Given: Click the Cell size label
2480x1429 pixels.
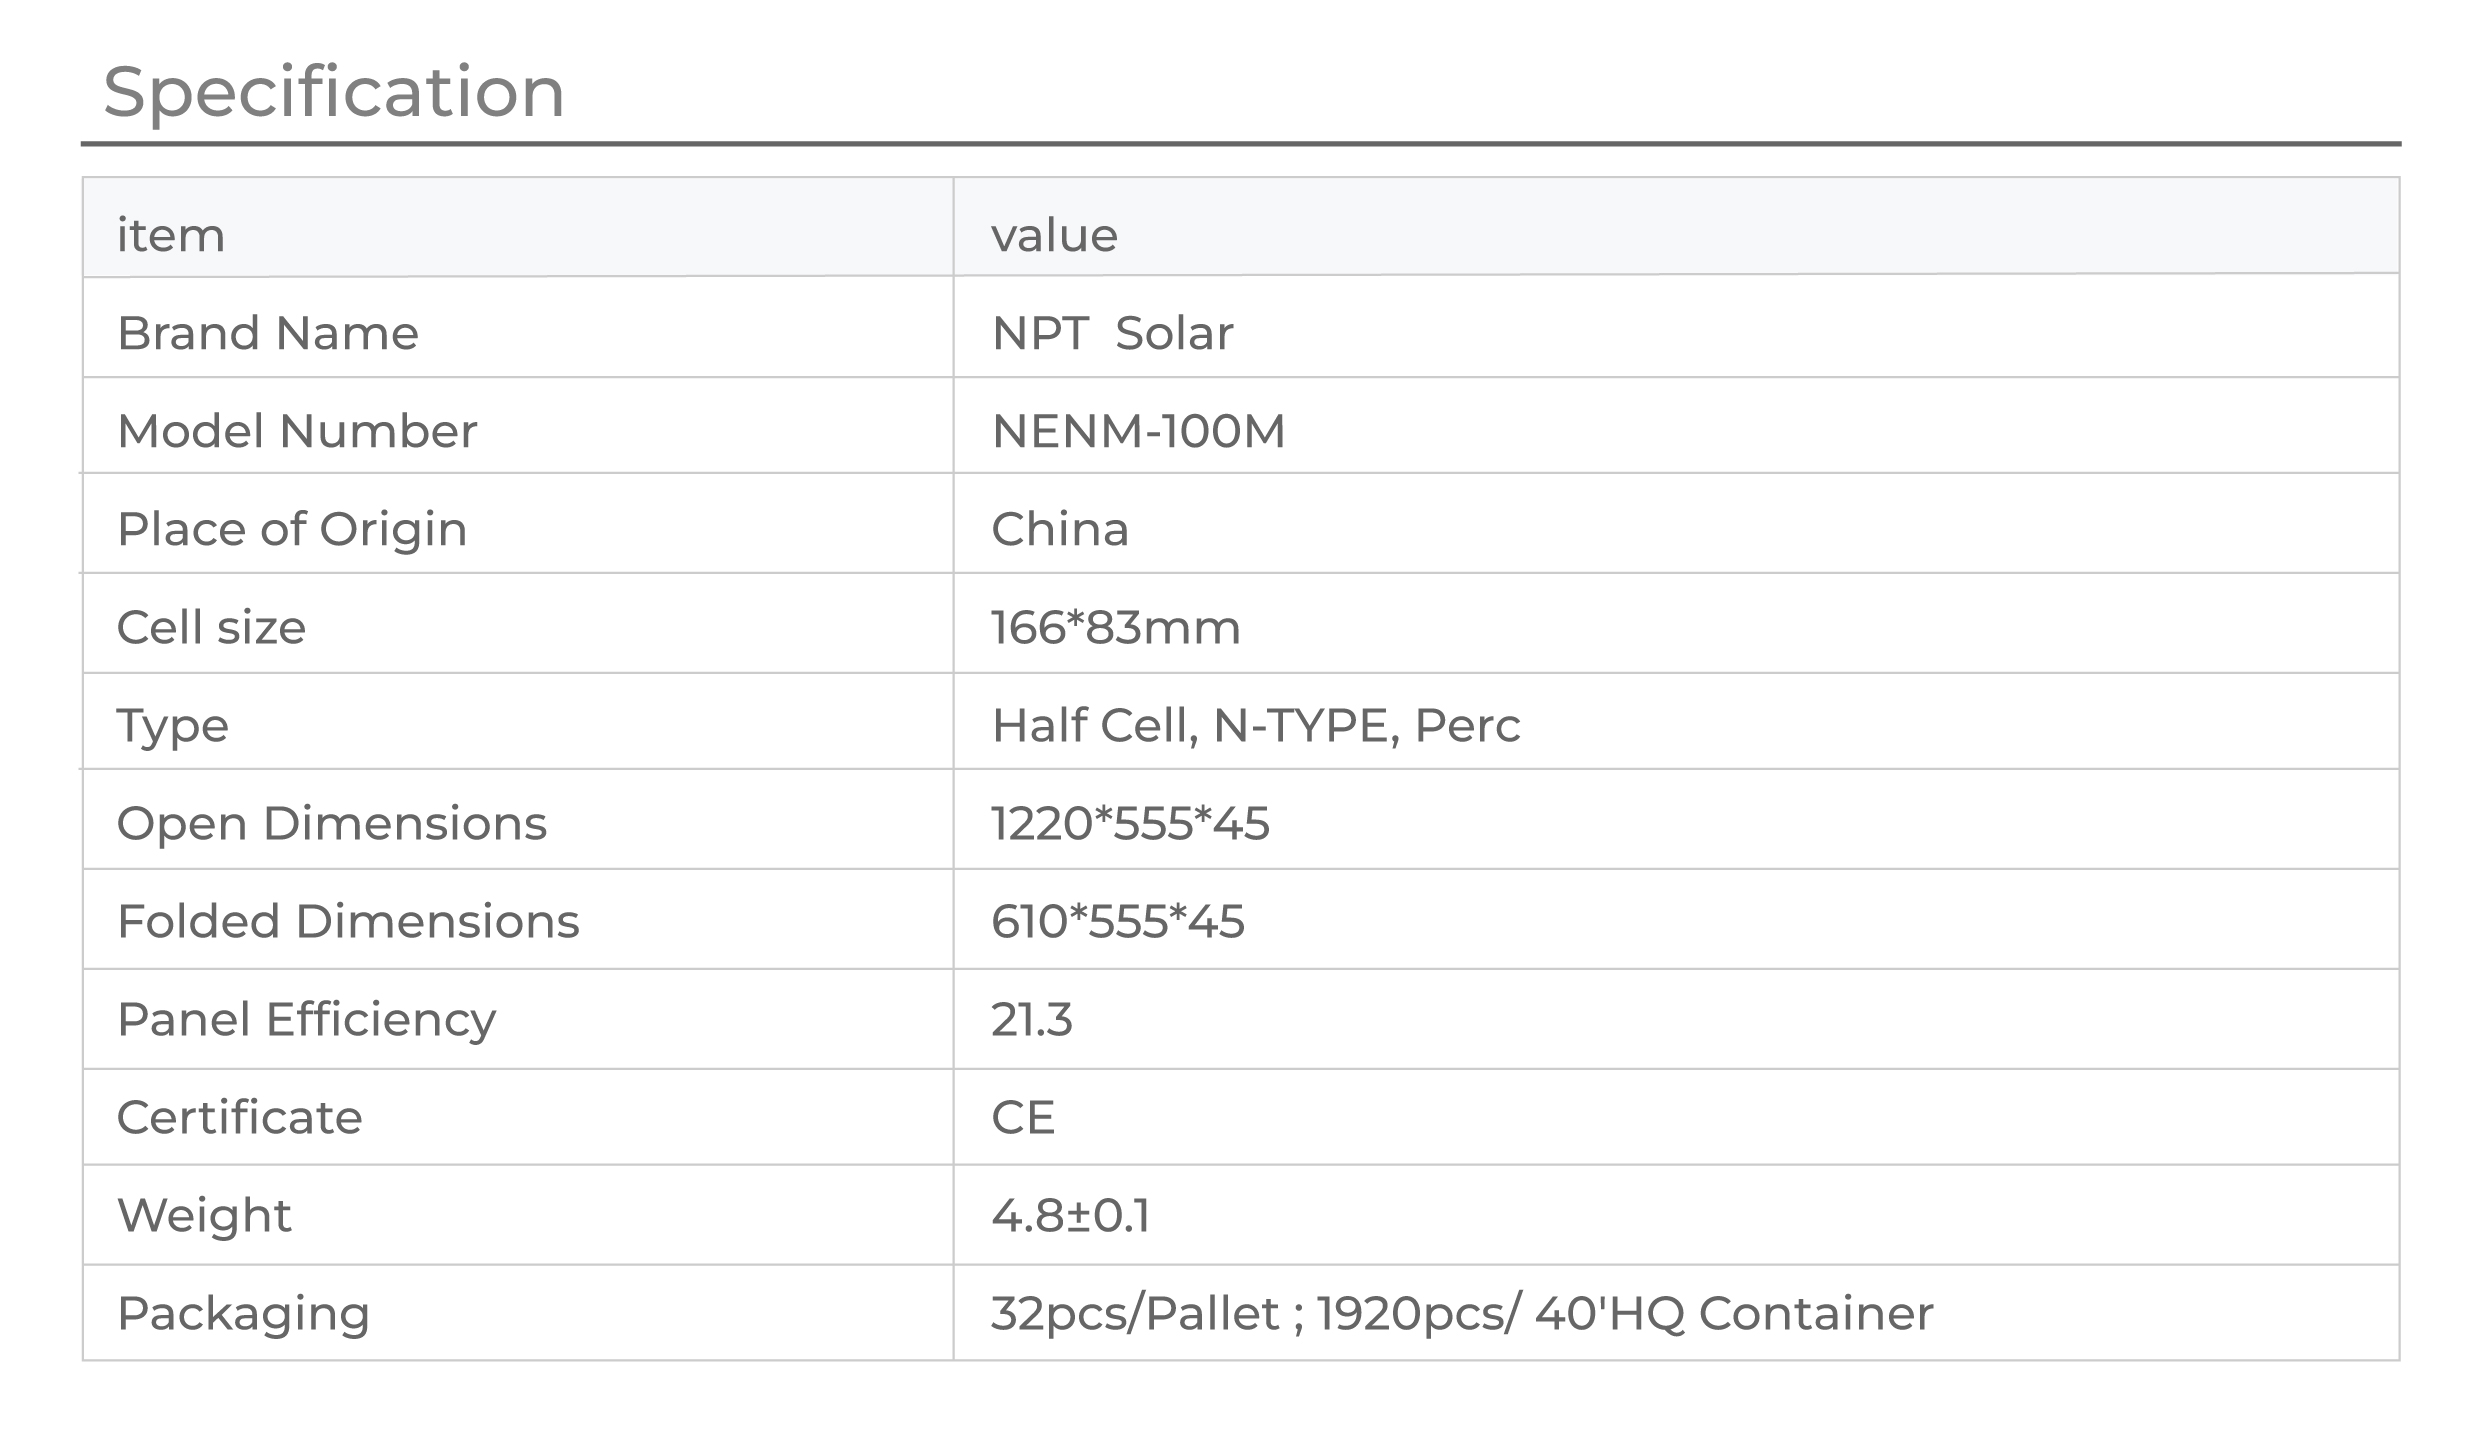Looking at the screenshot, I should click(x=211, y=627).
